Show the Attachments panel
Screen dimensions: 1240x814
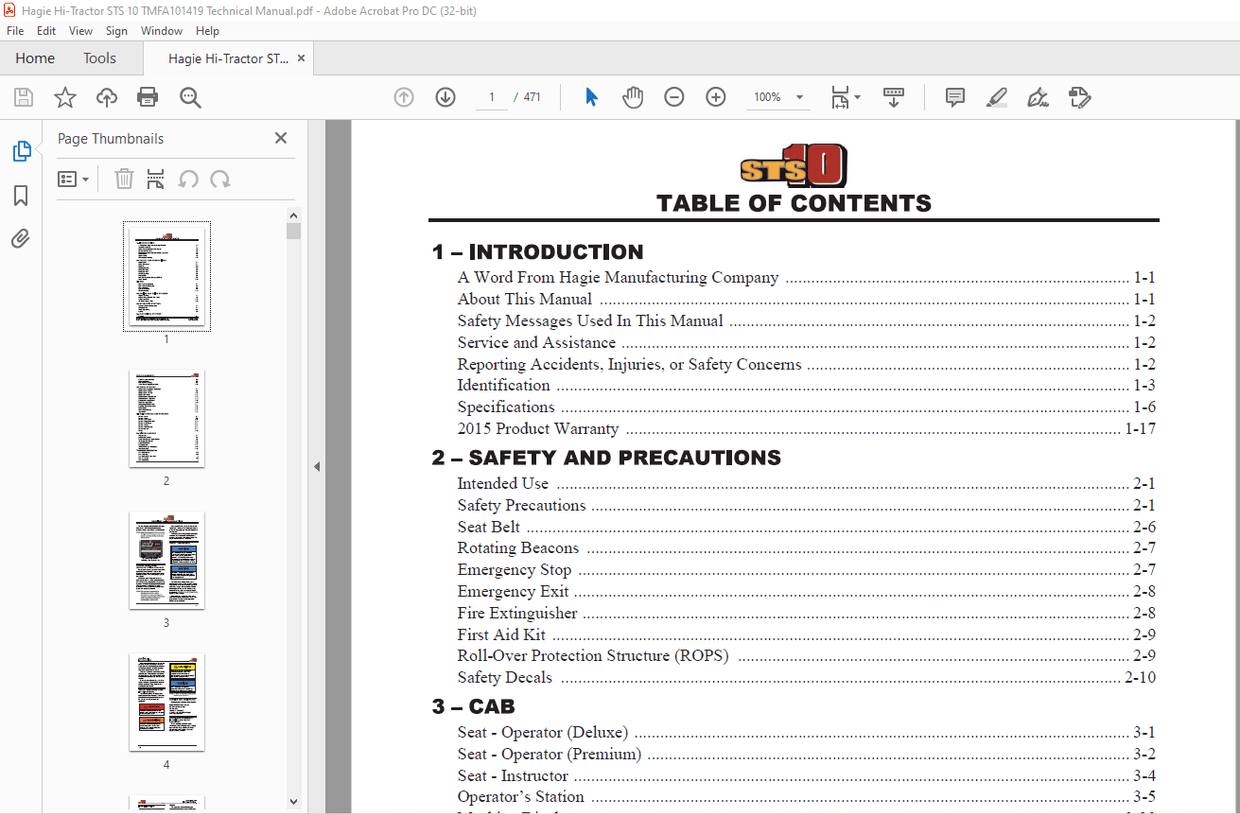(22, 238)
